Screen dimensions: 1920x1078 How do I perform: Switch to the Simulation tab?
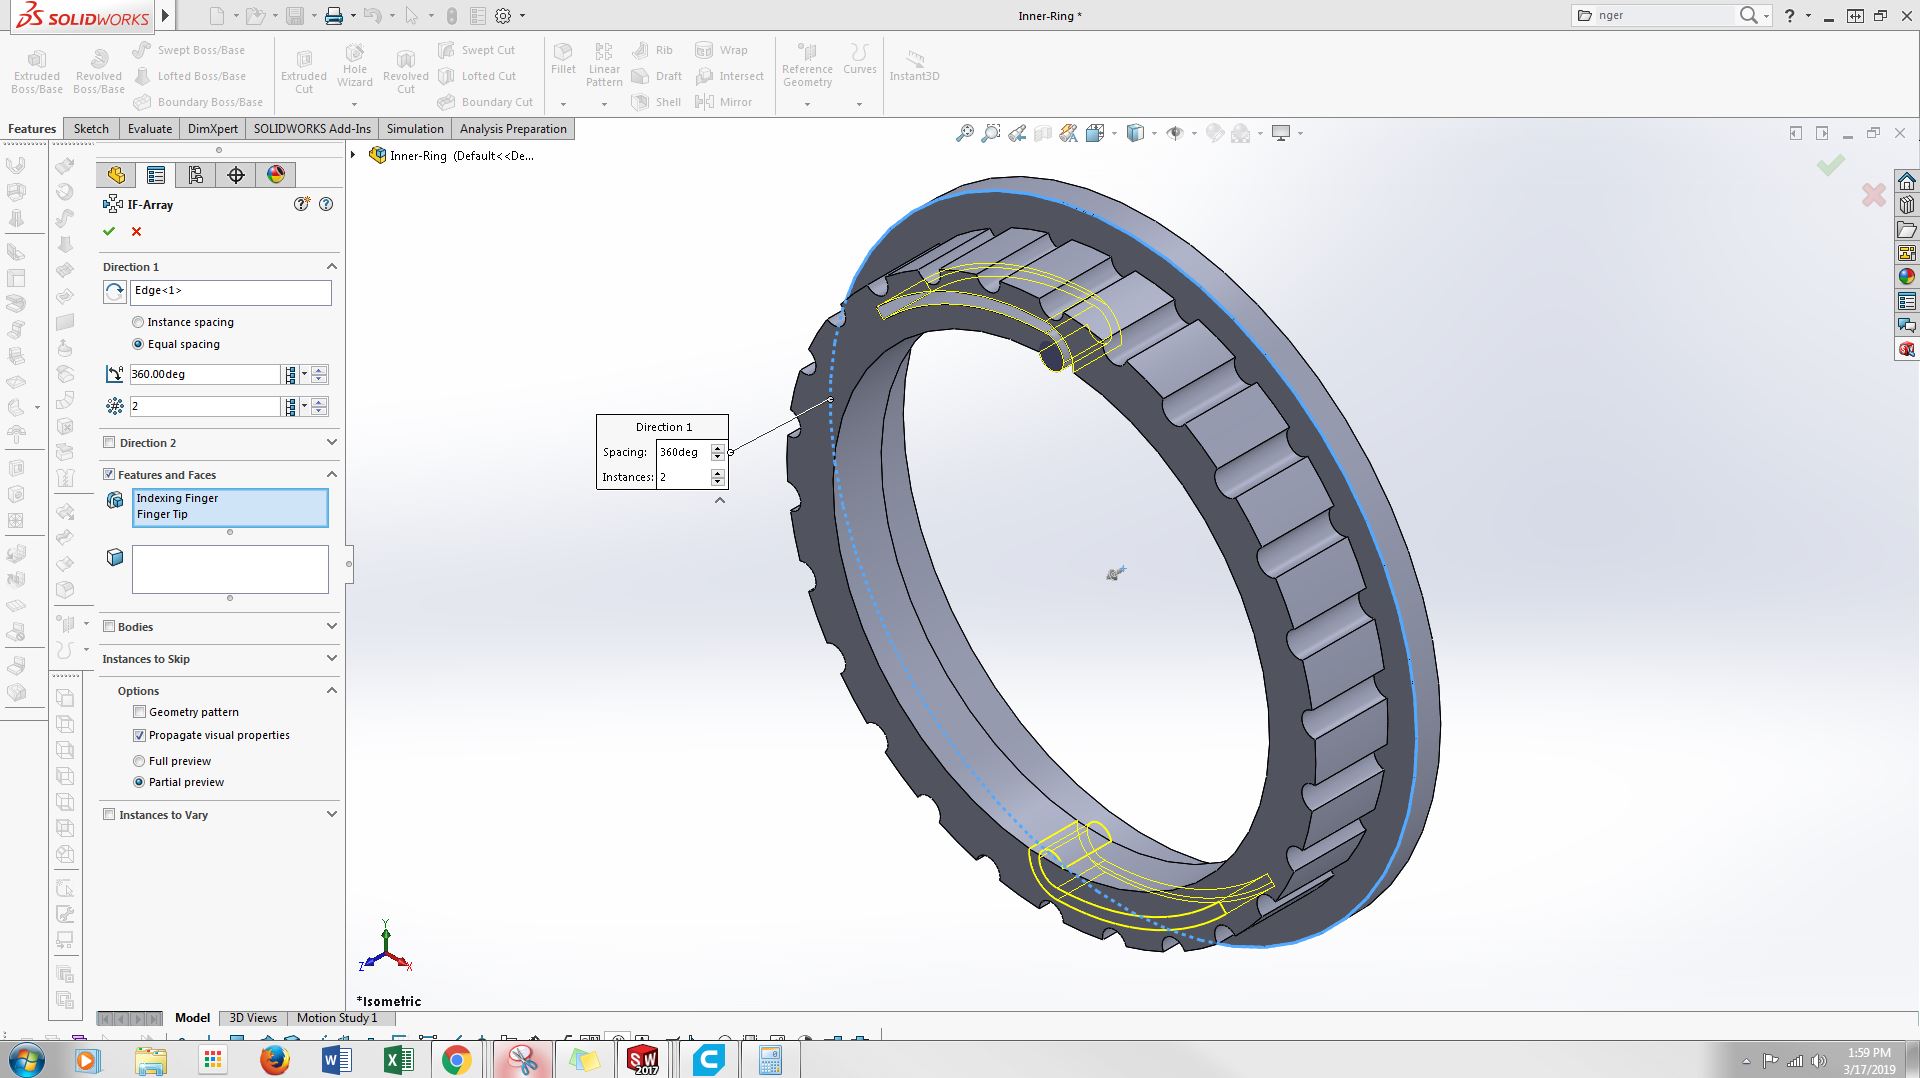coord(415,129)
